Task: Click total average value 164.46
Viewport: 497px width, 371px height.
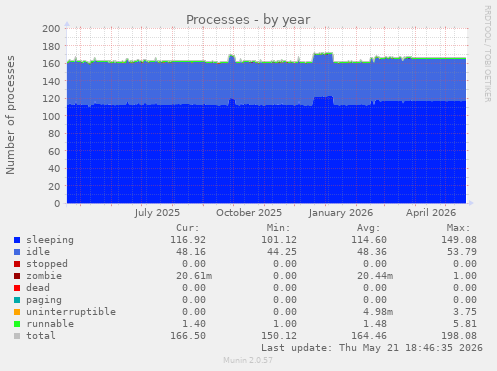Action: coord(369,336)
